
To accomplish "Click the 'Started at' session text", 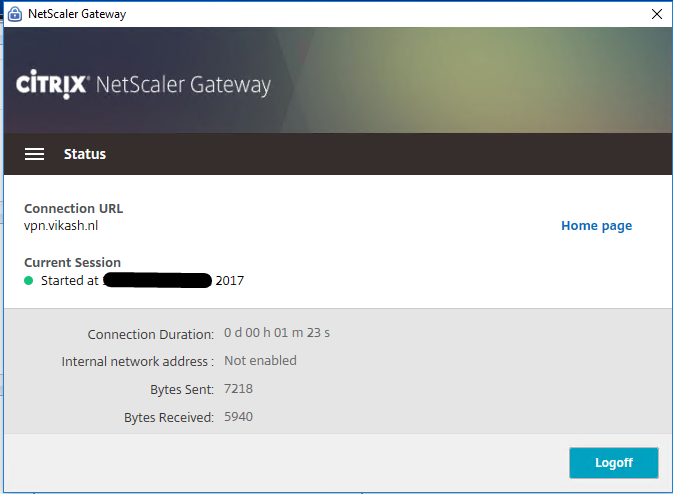I will (x=70, y=281).
